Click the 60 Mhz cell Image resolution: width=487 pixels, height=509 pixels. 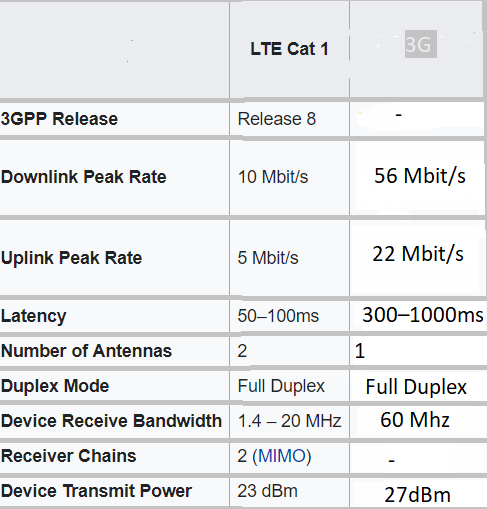tap(415, 420)
